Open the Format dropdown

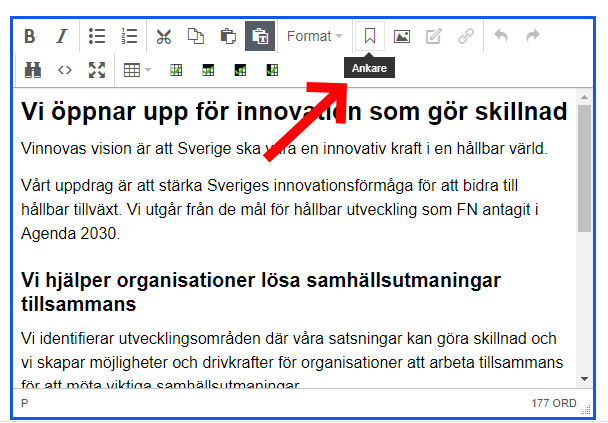[x=314, y=36]
